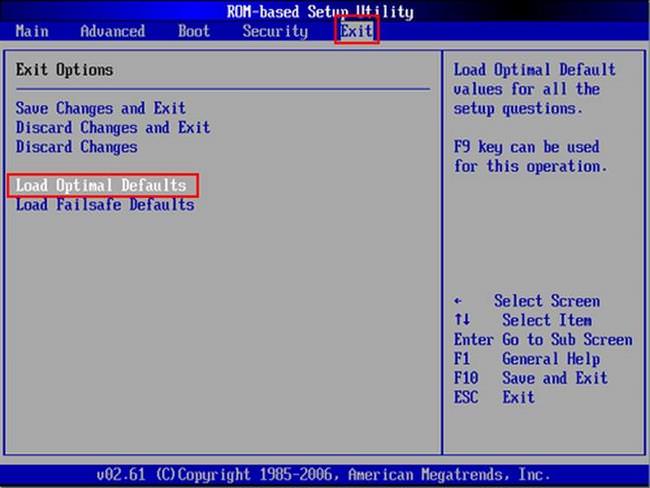Click the ESC Exit hint
Viewport: 650px width, 488px height.
click(x=494, y=397)
